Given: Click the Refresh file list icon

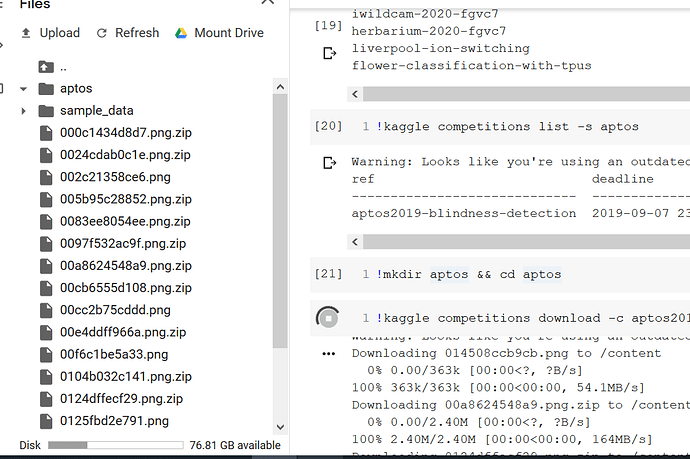Looking at the screenshot, I should pyautogui.click(x=102, y=33).
